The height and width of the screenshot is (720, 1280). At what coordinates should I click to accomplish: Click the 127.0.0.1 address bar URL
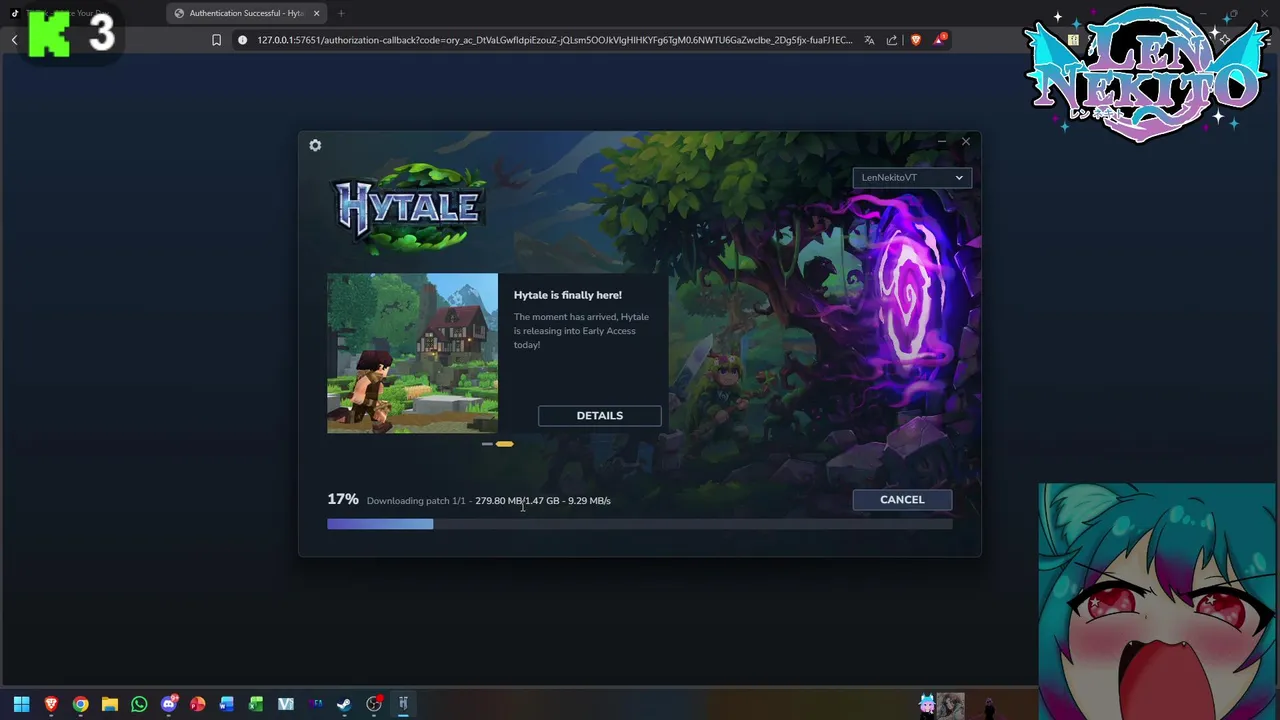coord(555,40)
